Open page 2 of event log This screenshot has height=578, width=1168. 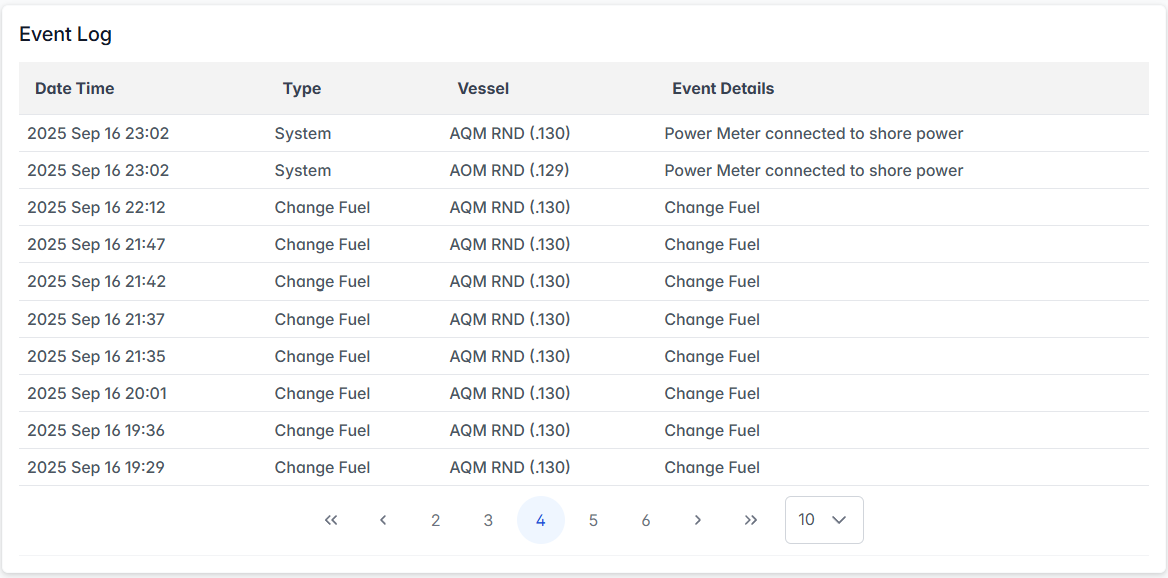[436, 520]
